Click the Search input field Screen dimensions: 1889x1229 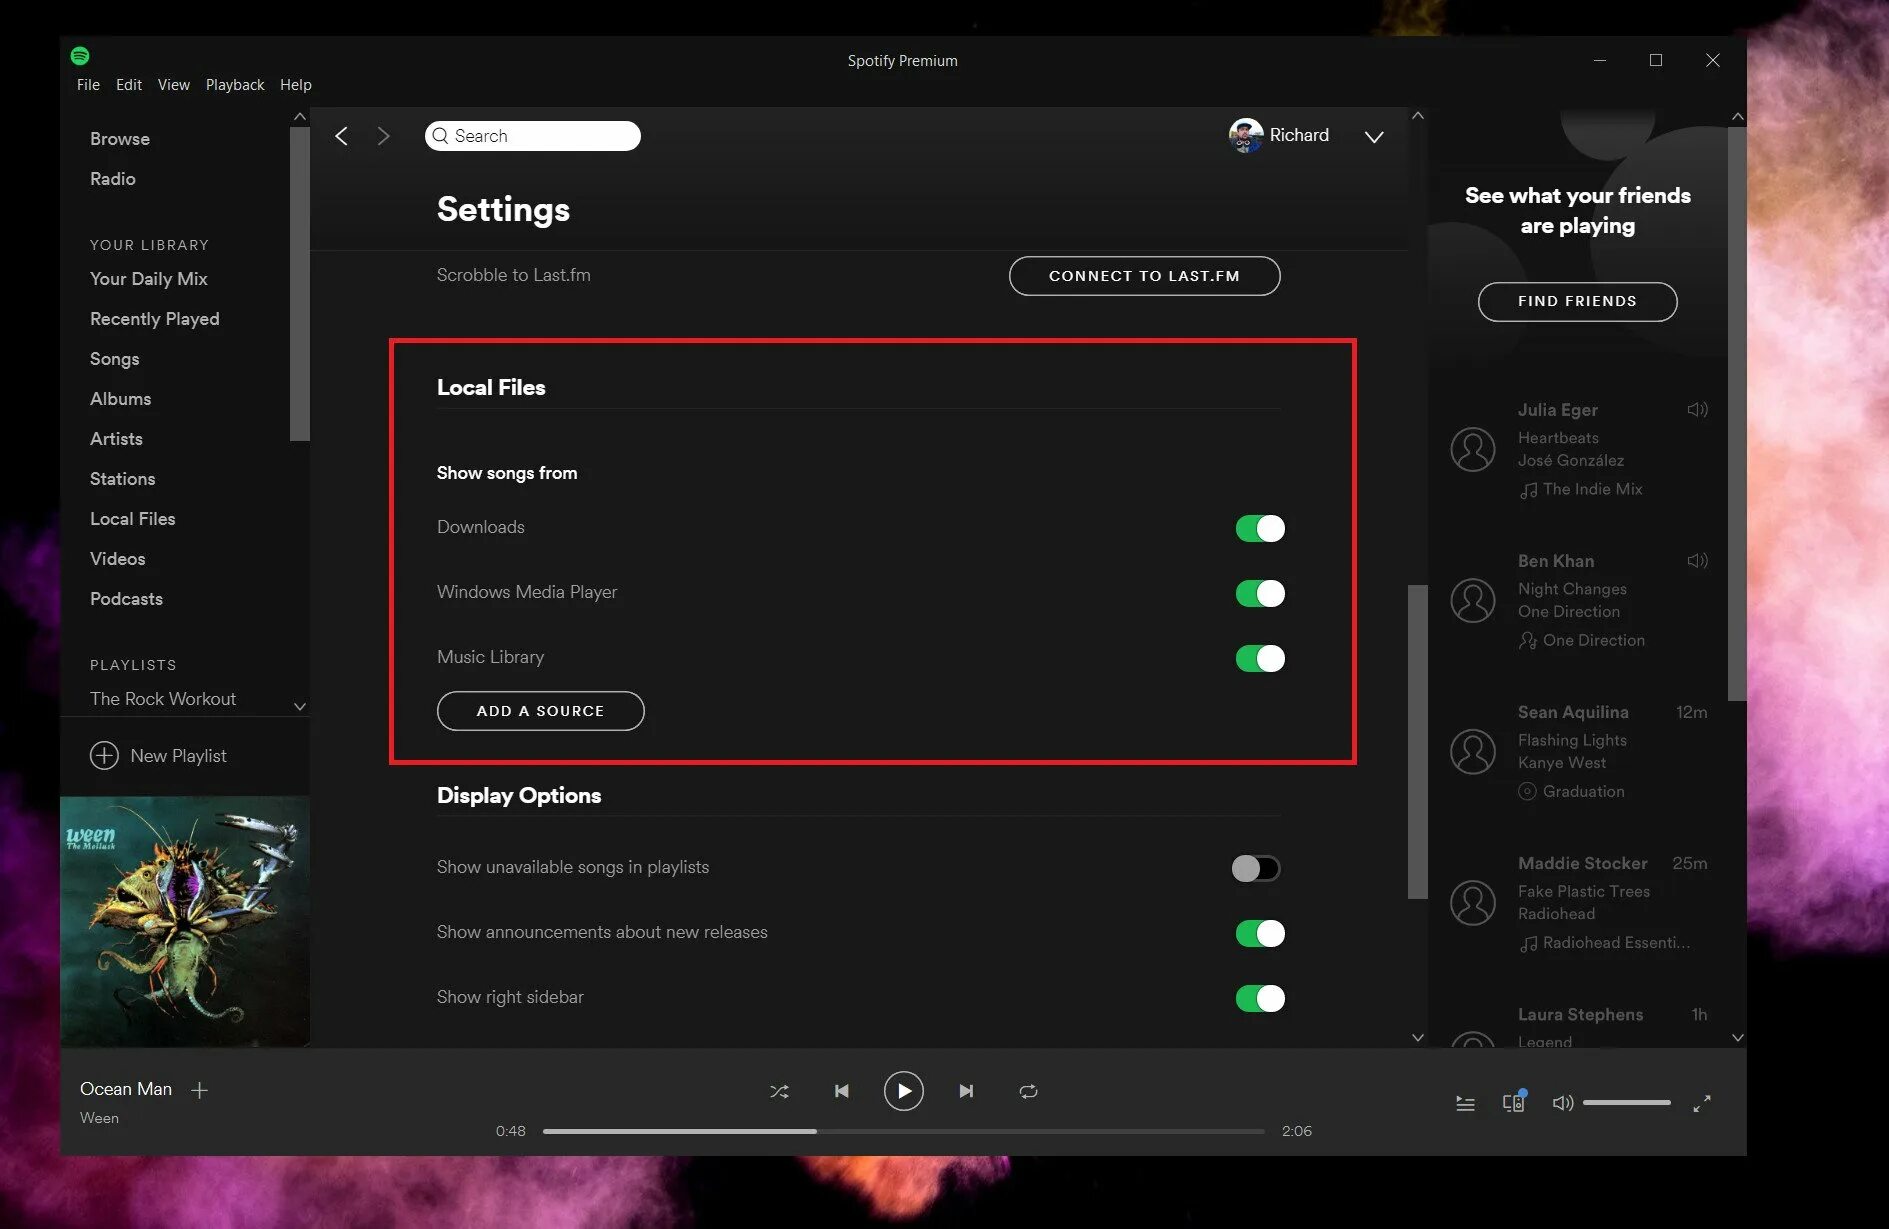pos(533,136)
